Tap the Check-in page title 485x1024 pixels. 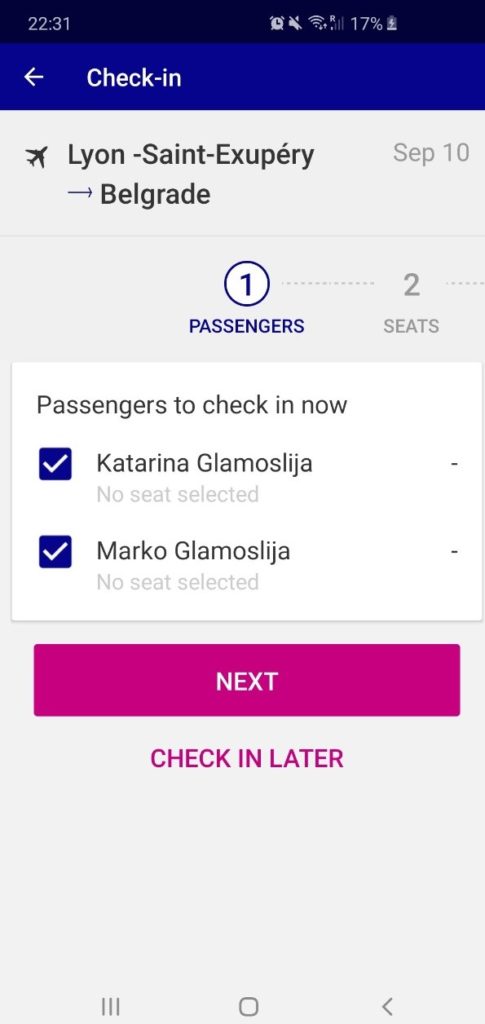(134, 78)
